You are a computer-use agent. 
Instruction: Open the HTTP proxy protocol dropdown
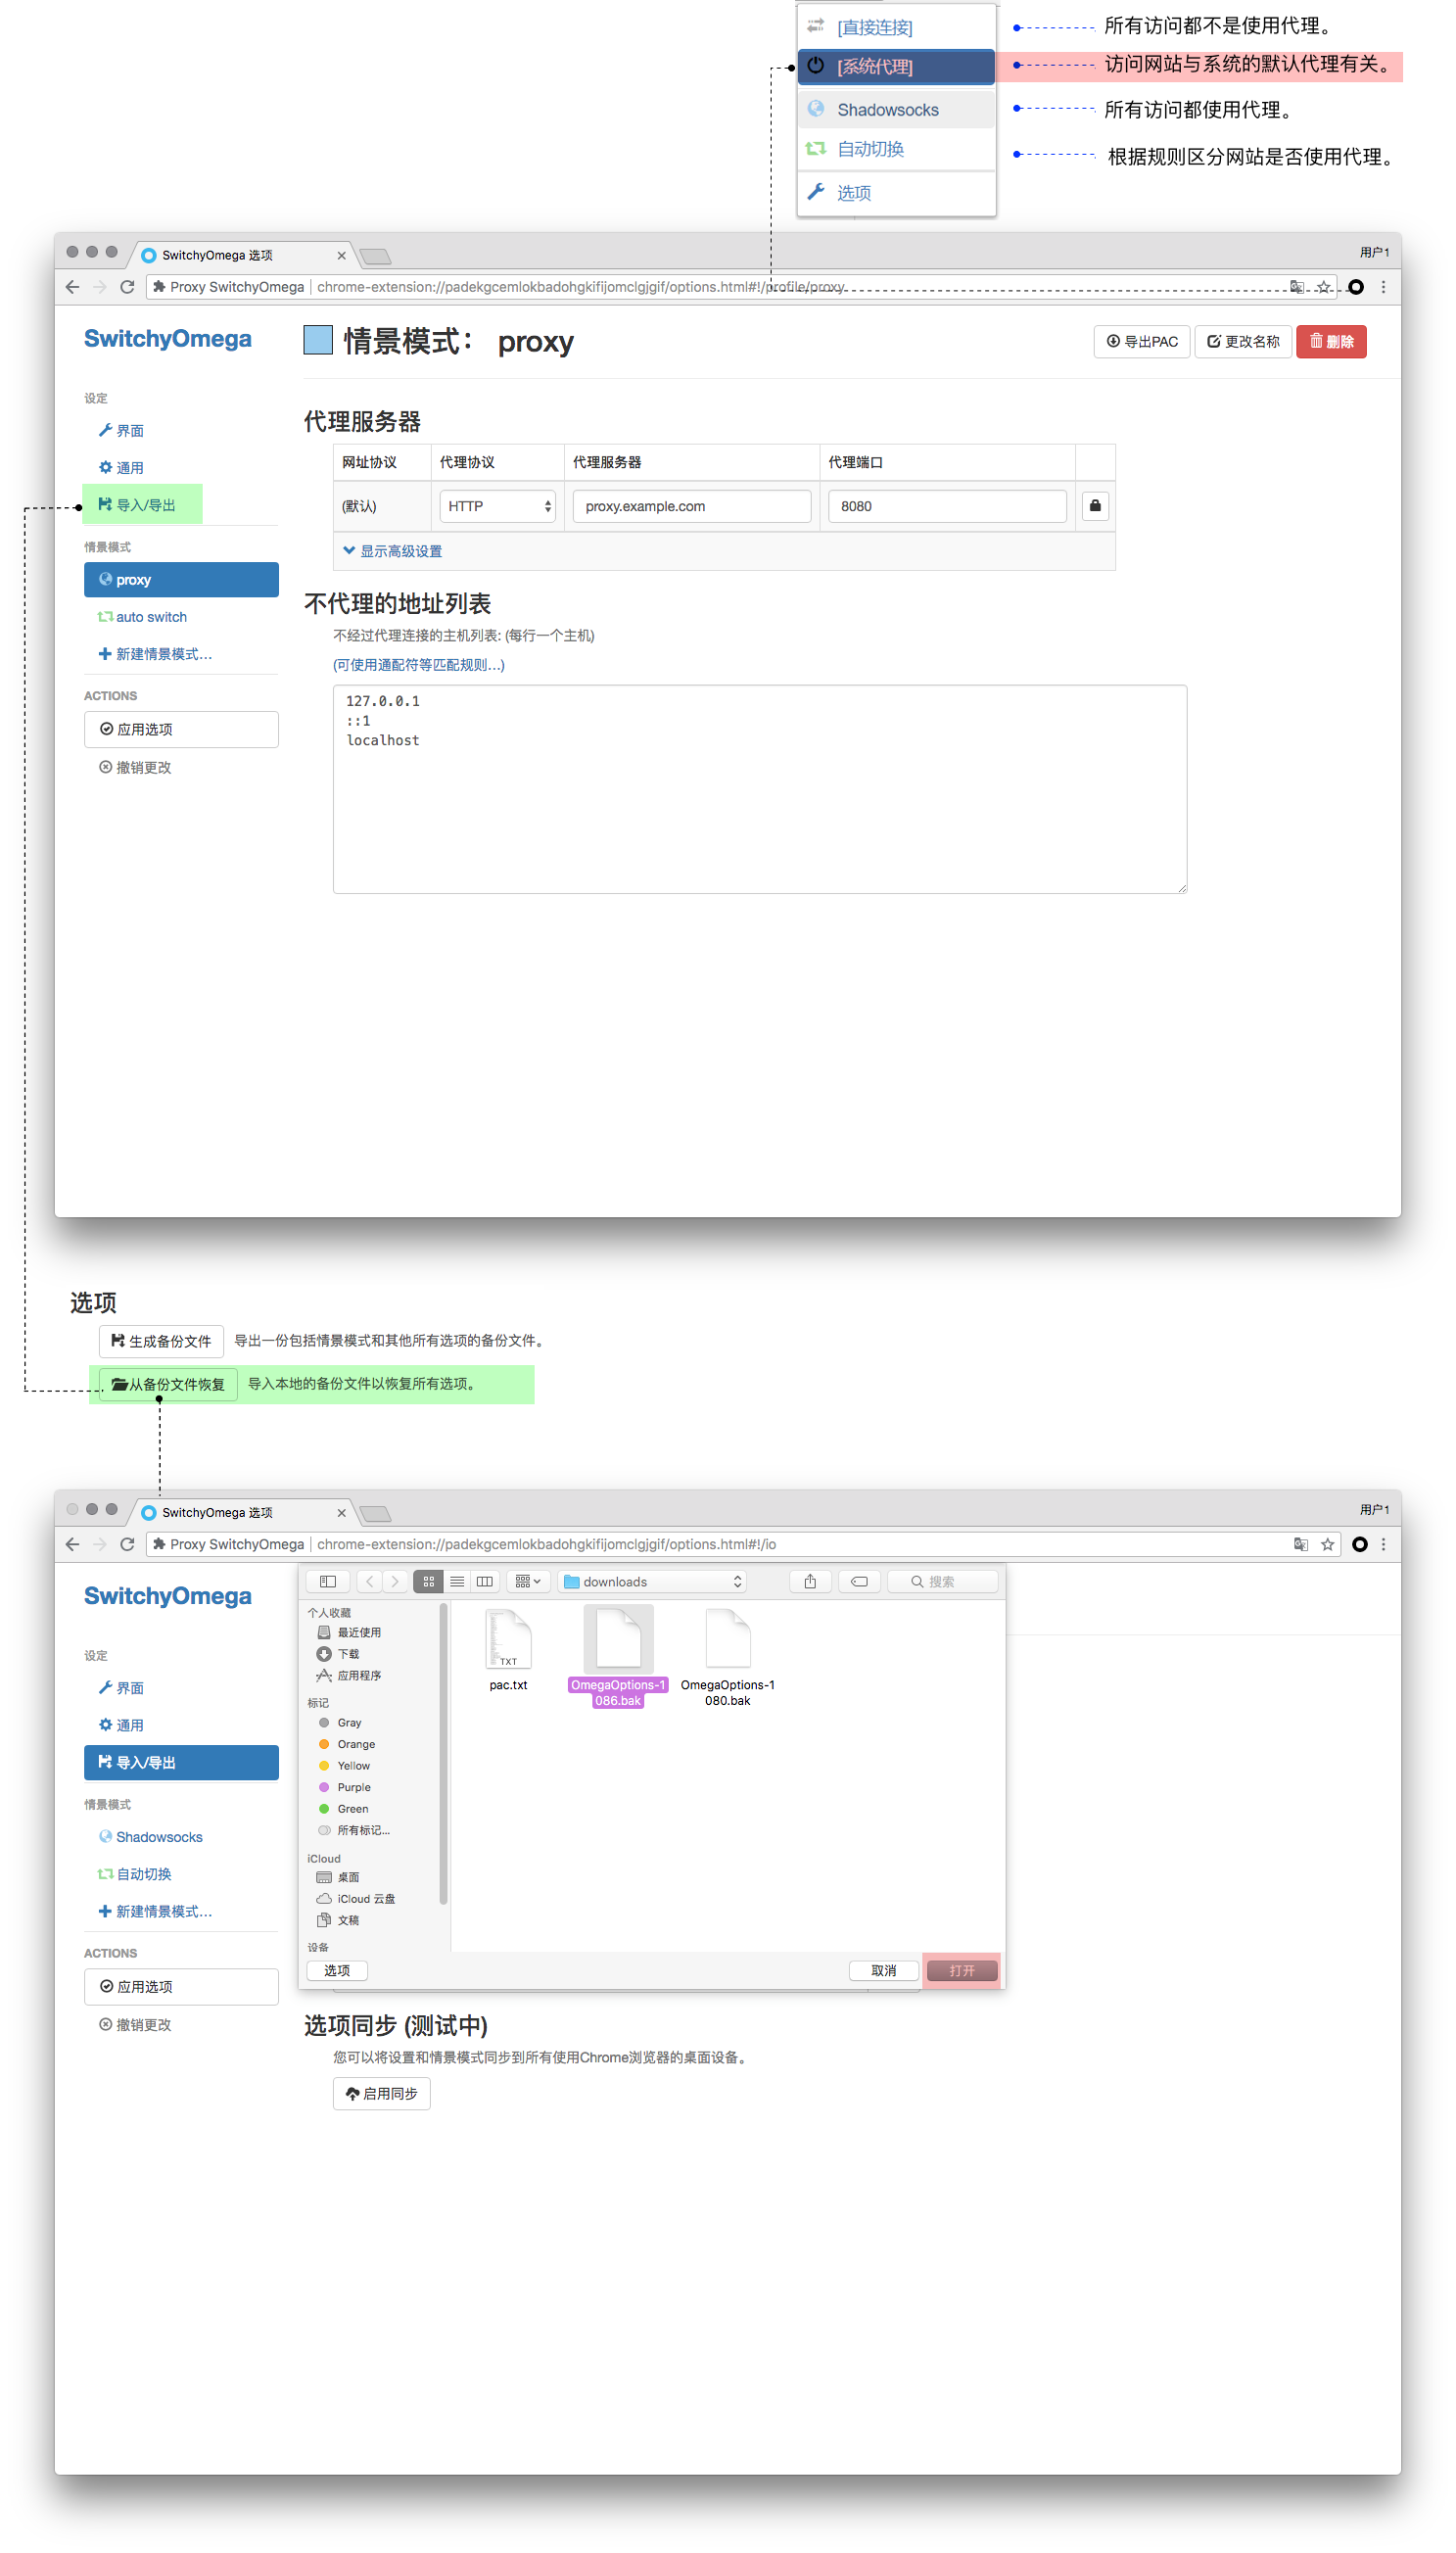coord(498,506)
